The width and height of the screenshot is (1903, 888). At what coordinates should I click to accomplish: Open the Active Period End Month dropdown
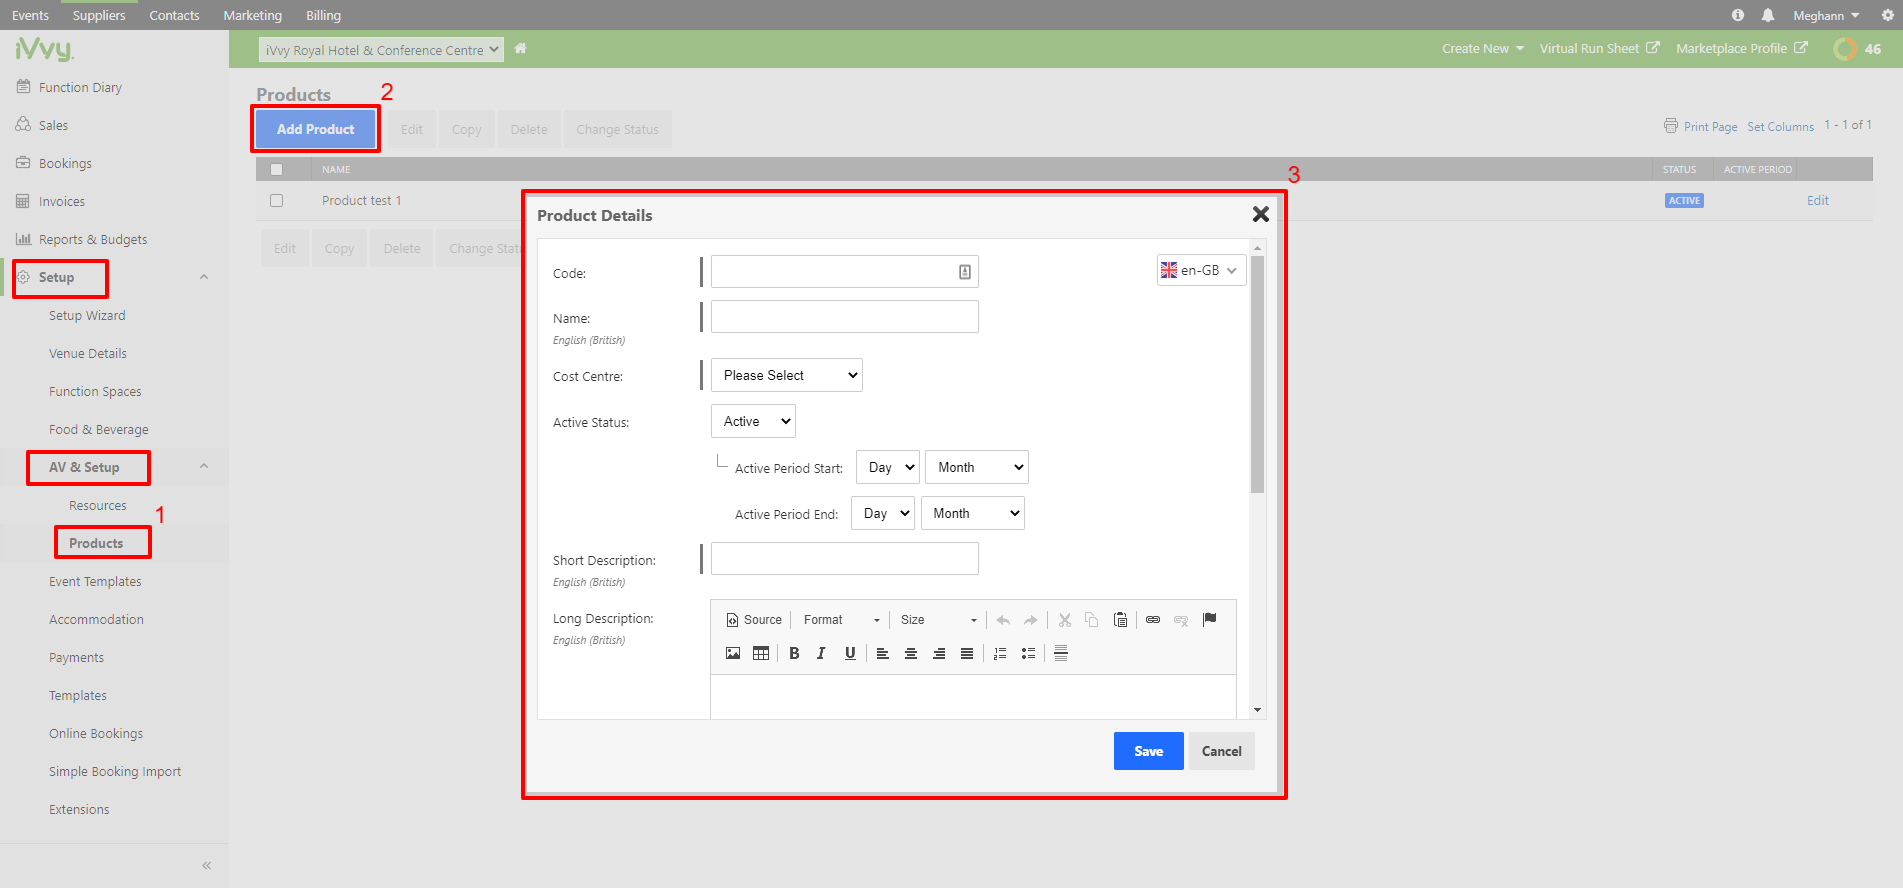coord(973,513)
